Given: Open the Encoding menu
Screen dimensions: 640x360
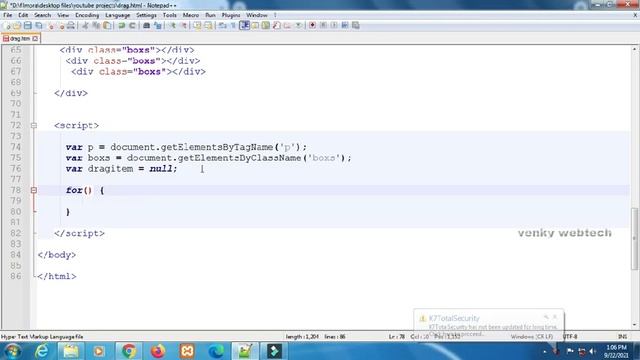Looking at the screenshot, I should click(87, 15).
